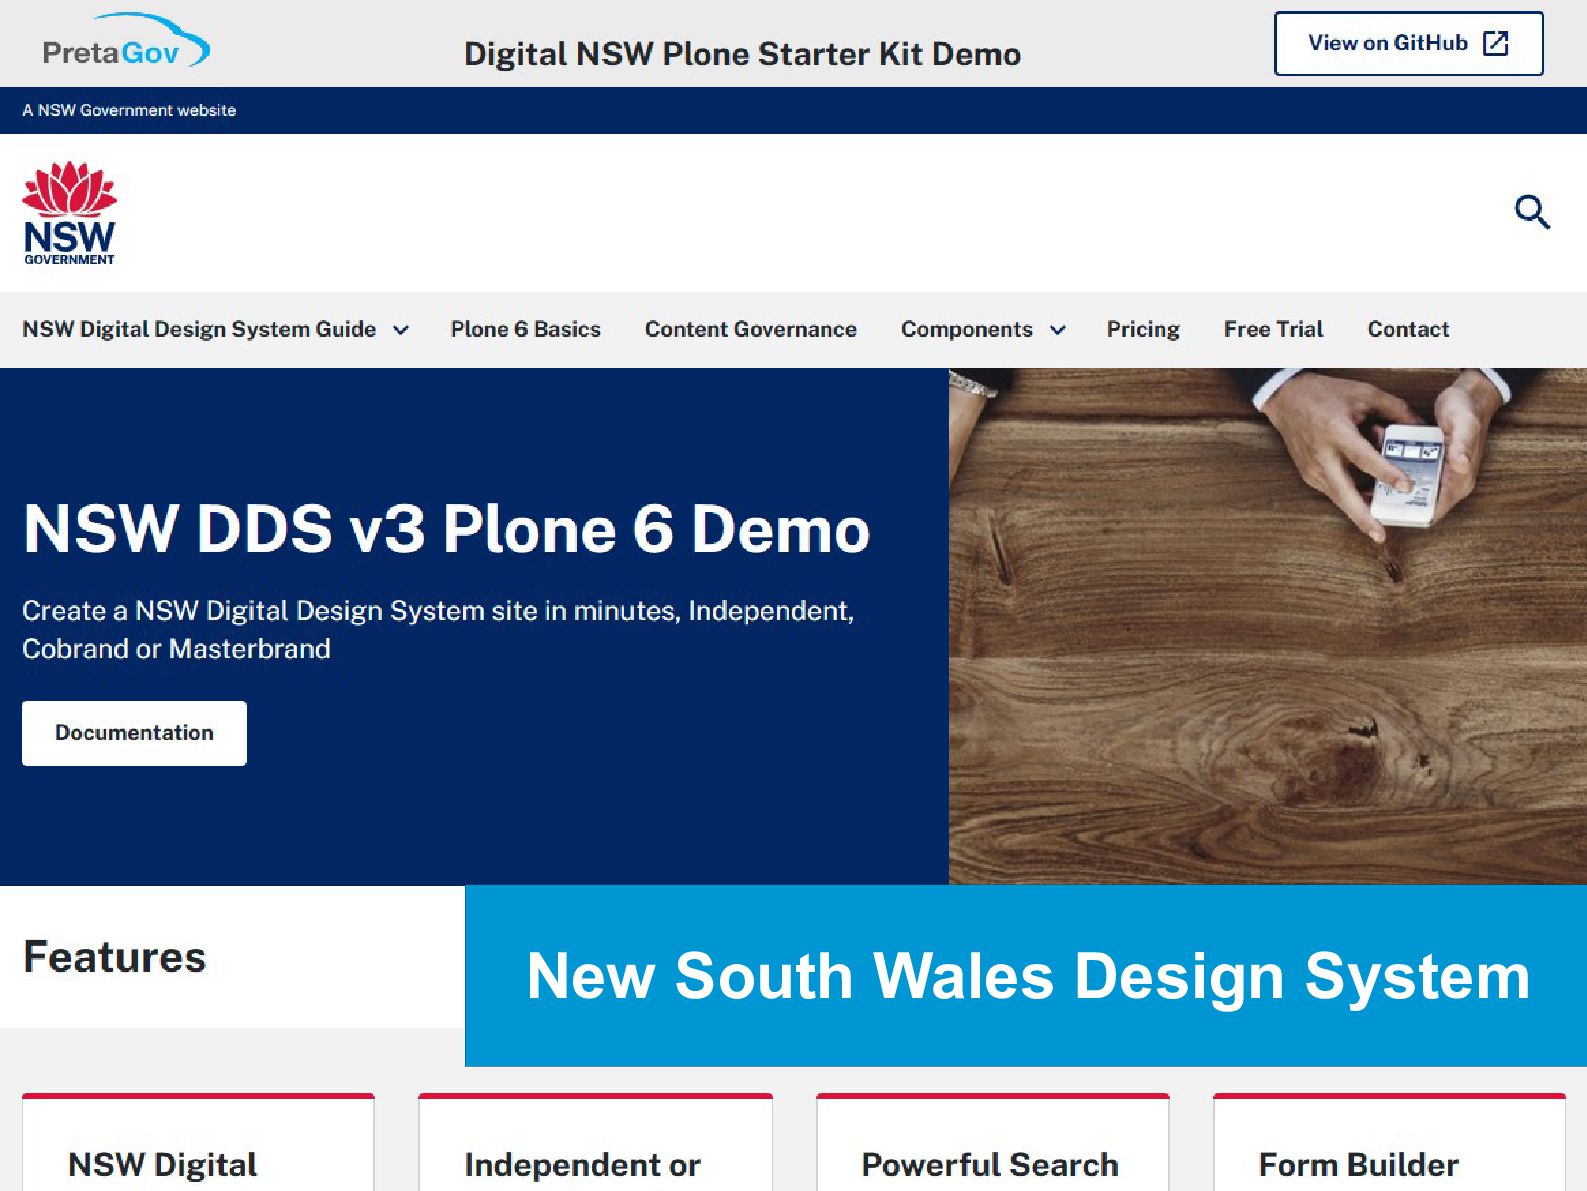
Task: Click the Digital NSW Plone Starter Kit Demo title
Action: point(742,53)
